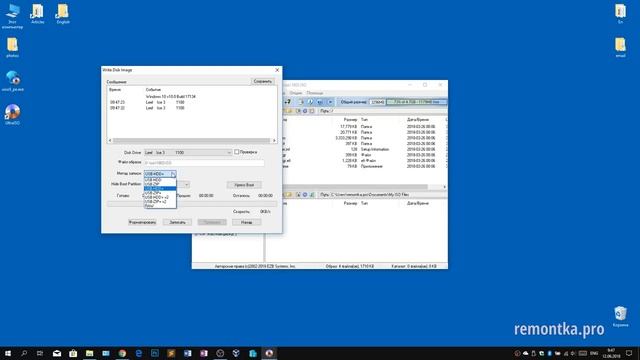The height and width of the screenshot is (360, 640).
Task: Open Word from the taskbar
Action: tap(187, 353)
